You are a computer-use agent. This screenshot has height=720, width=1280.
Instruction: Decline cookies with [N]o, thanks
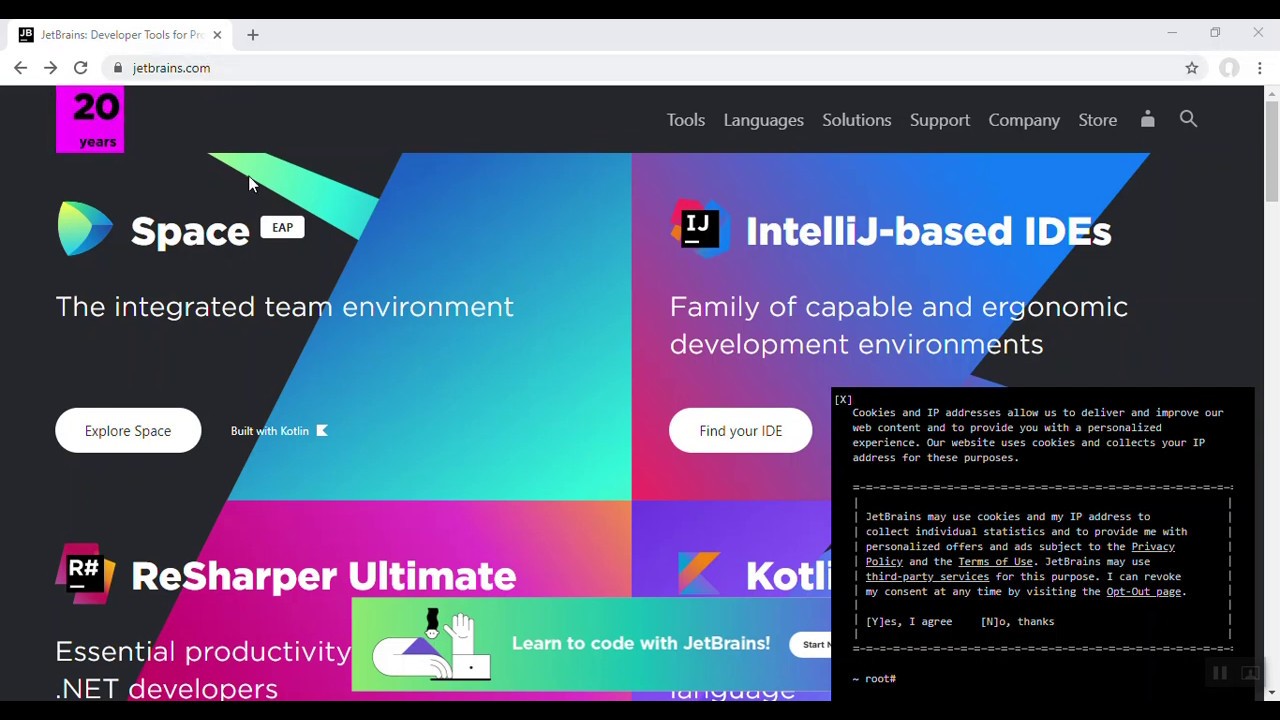point(1017,622)
